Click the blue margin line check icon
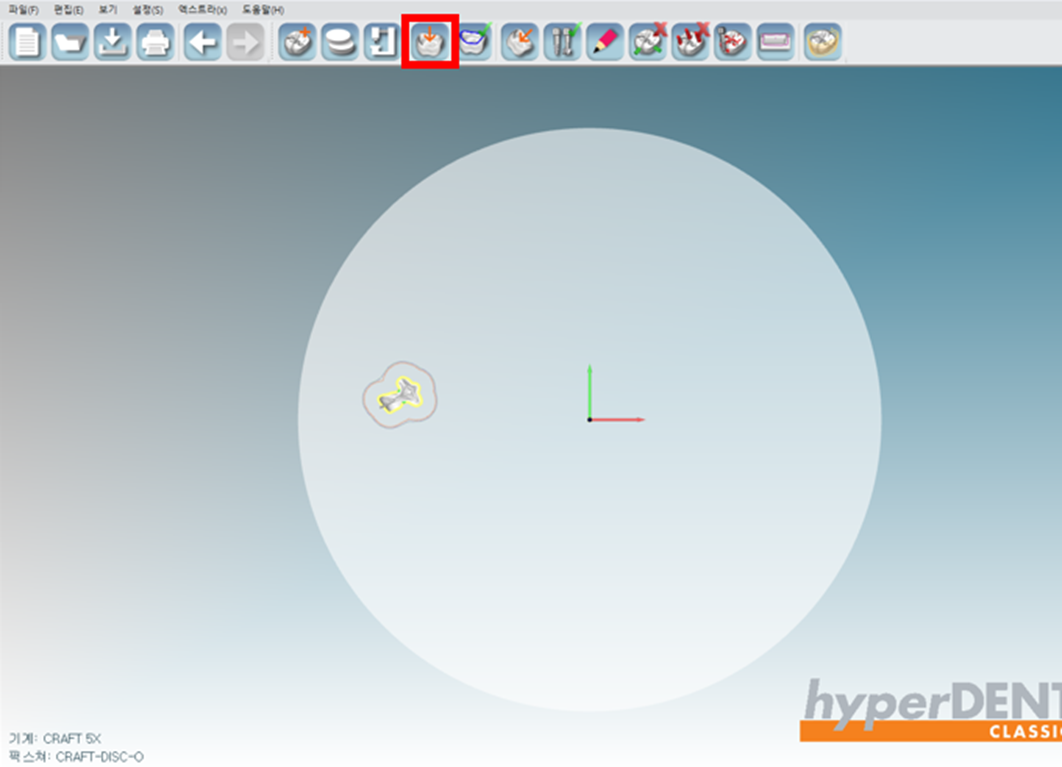This screenshot has height=767, width=1062. 474,43
